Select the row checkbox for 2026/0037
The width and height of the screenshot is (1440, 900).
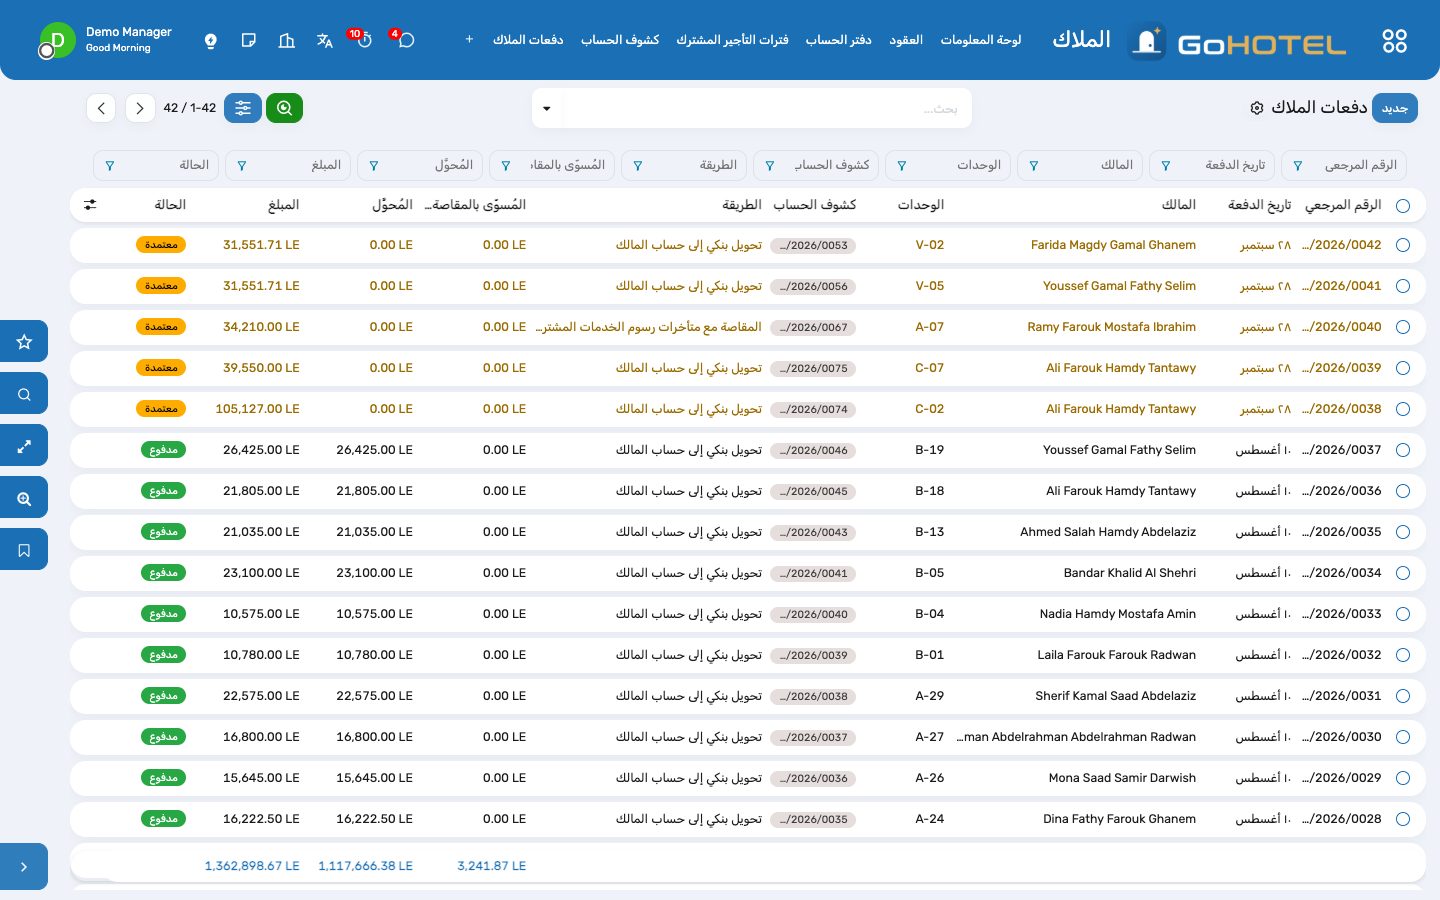click(x=1403, y=450)
